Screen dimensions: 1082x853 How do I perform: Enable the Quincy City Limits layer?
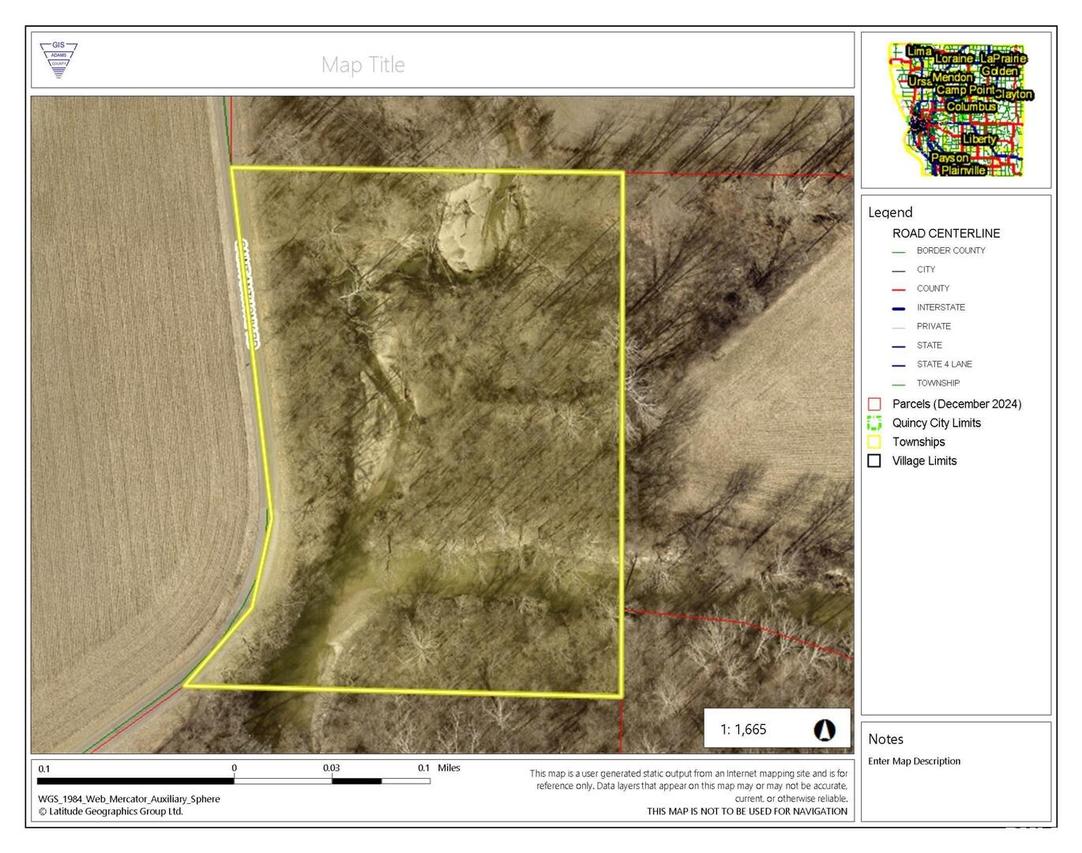pyautogui.click(x=872, y=422)
